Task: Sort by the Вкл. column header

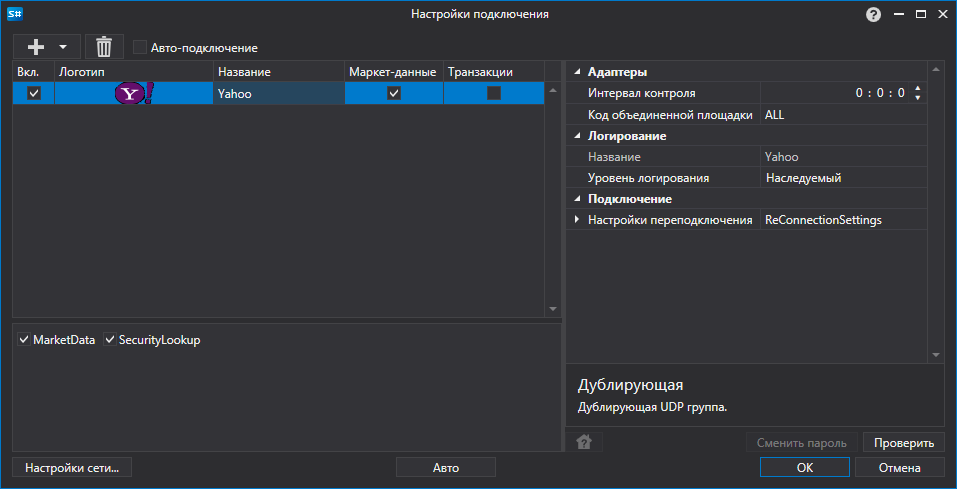Action: [x=34, y=72]
